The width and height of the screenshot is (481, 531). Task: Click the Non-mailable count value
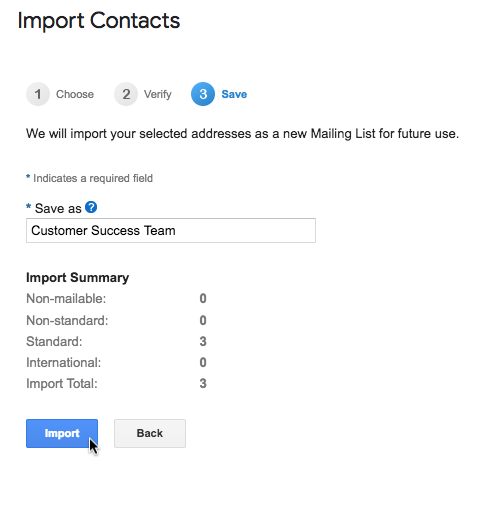(x=203, y=299)
